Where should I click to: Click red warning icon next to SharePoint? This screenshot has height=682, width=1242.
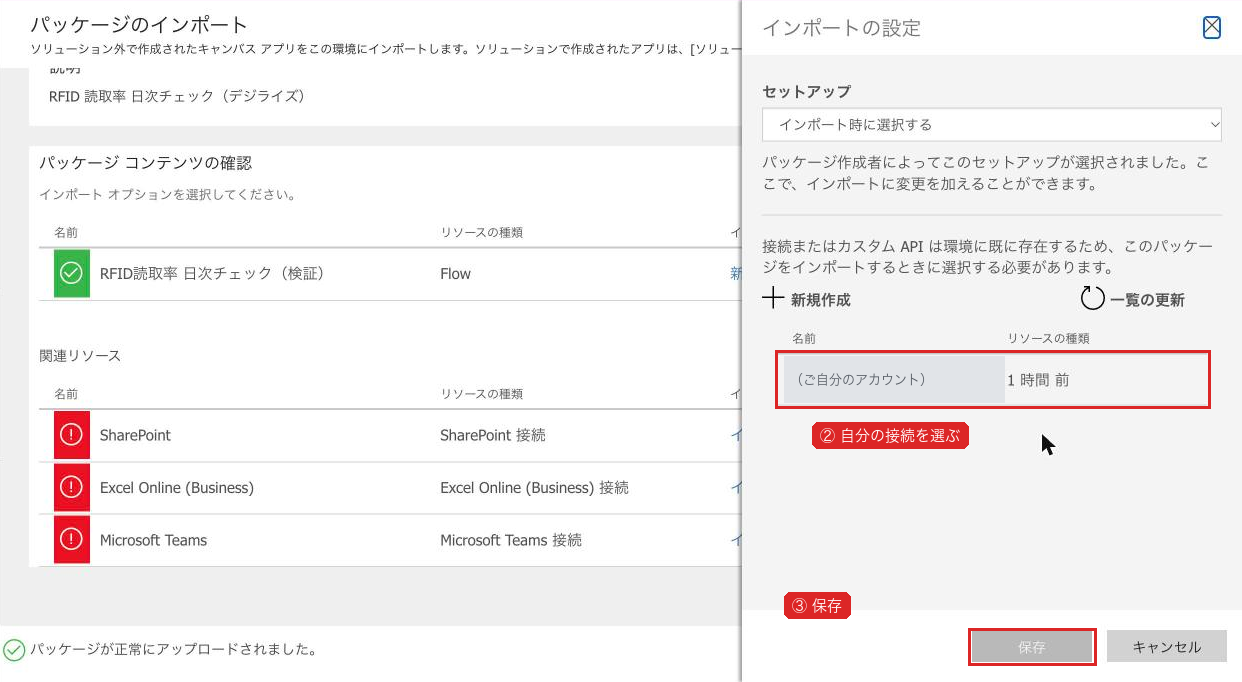tap(71, 435)
